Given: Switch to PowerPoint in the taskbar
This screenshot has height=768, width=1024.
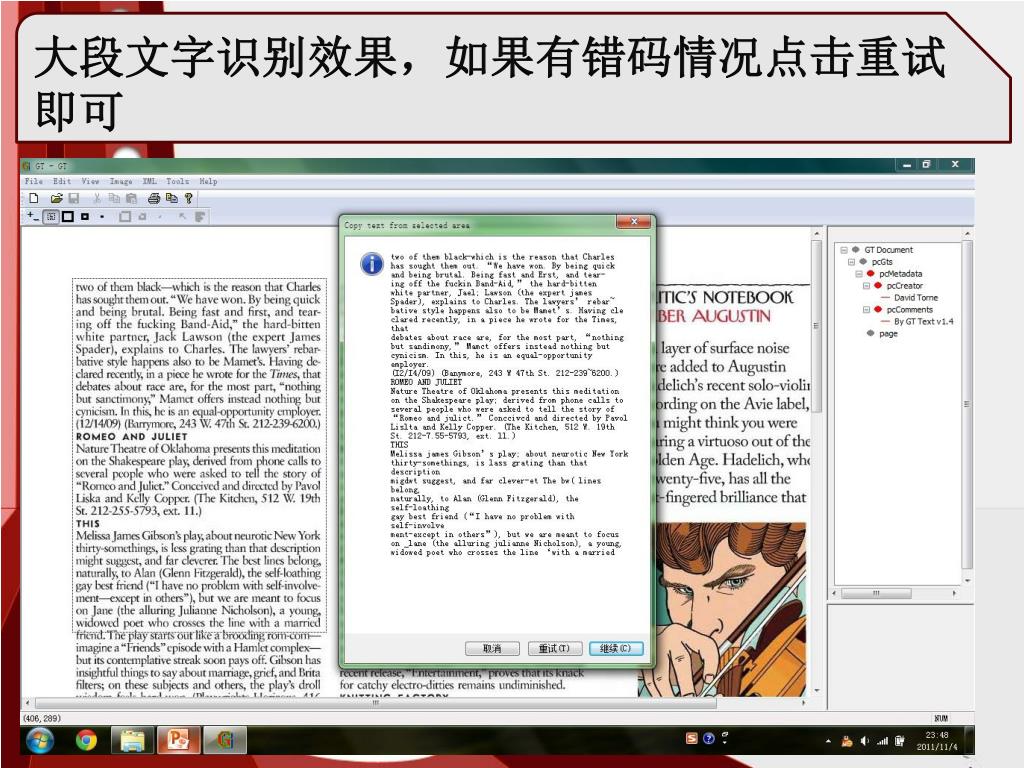Looking at the screenshot, I should 178,740.
